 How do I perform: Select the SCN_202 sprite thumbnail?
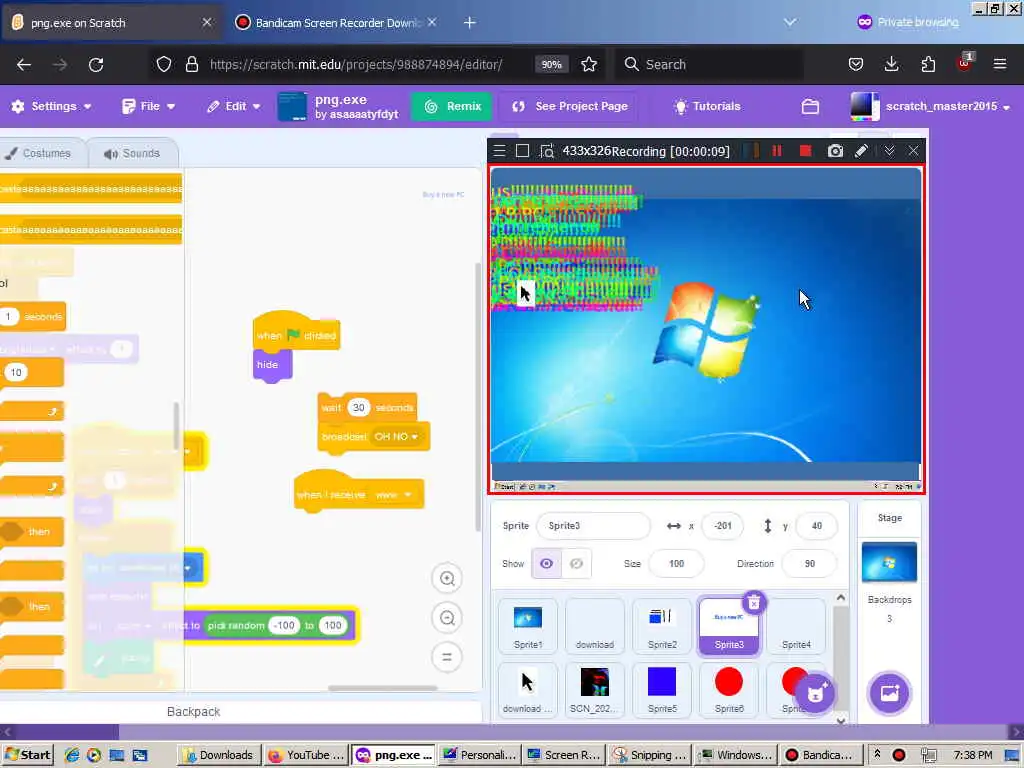[594, 690]
